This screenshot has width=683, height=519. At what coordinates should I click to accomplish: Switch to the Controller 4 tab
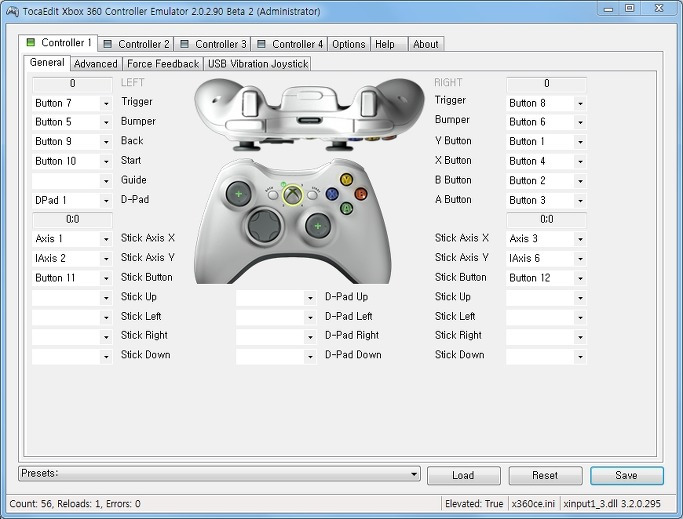tap(290, 44)
